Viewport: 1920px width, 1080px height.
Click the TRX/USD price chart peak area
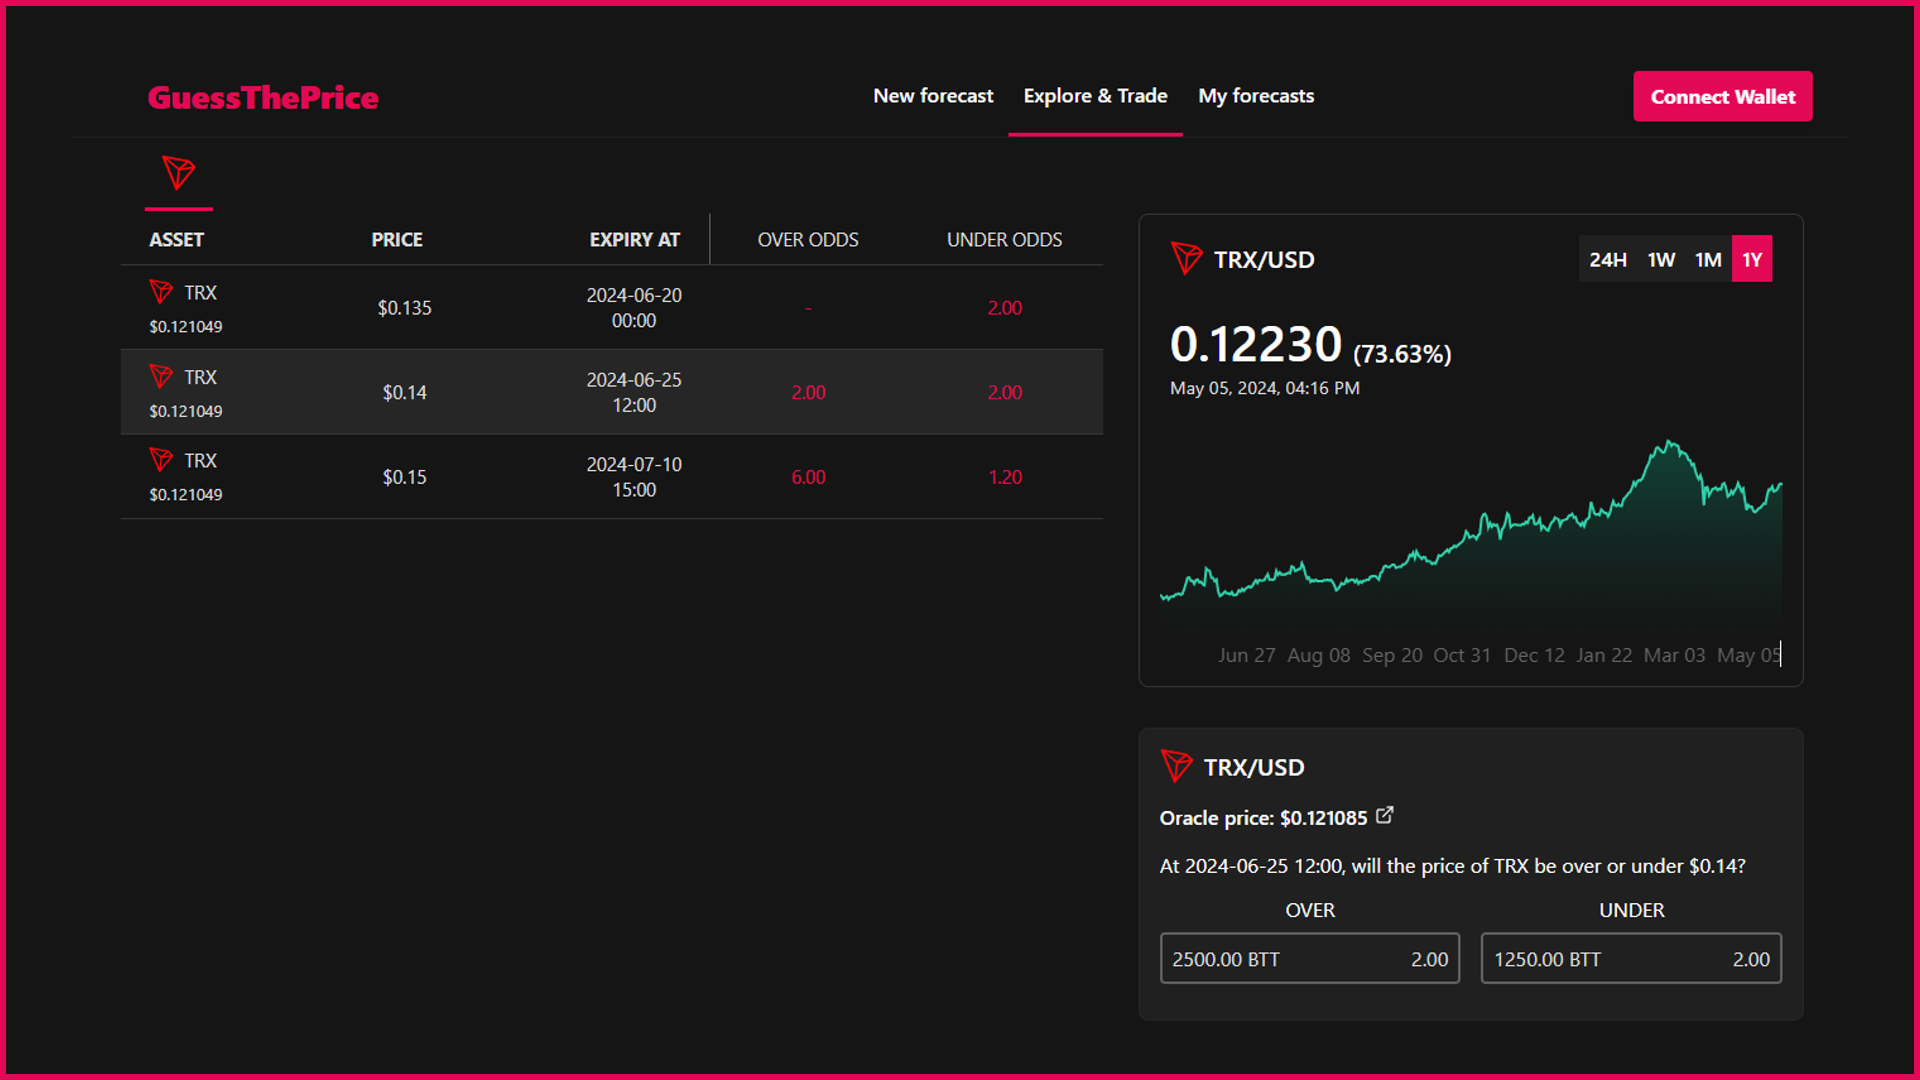click(x=1669, y=447)
